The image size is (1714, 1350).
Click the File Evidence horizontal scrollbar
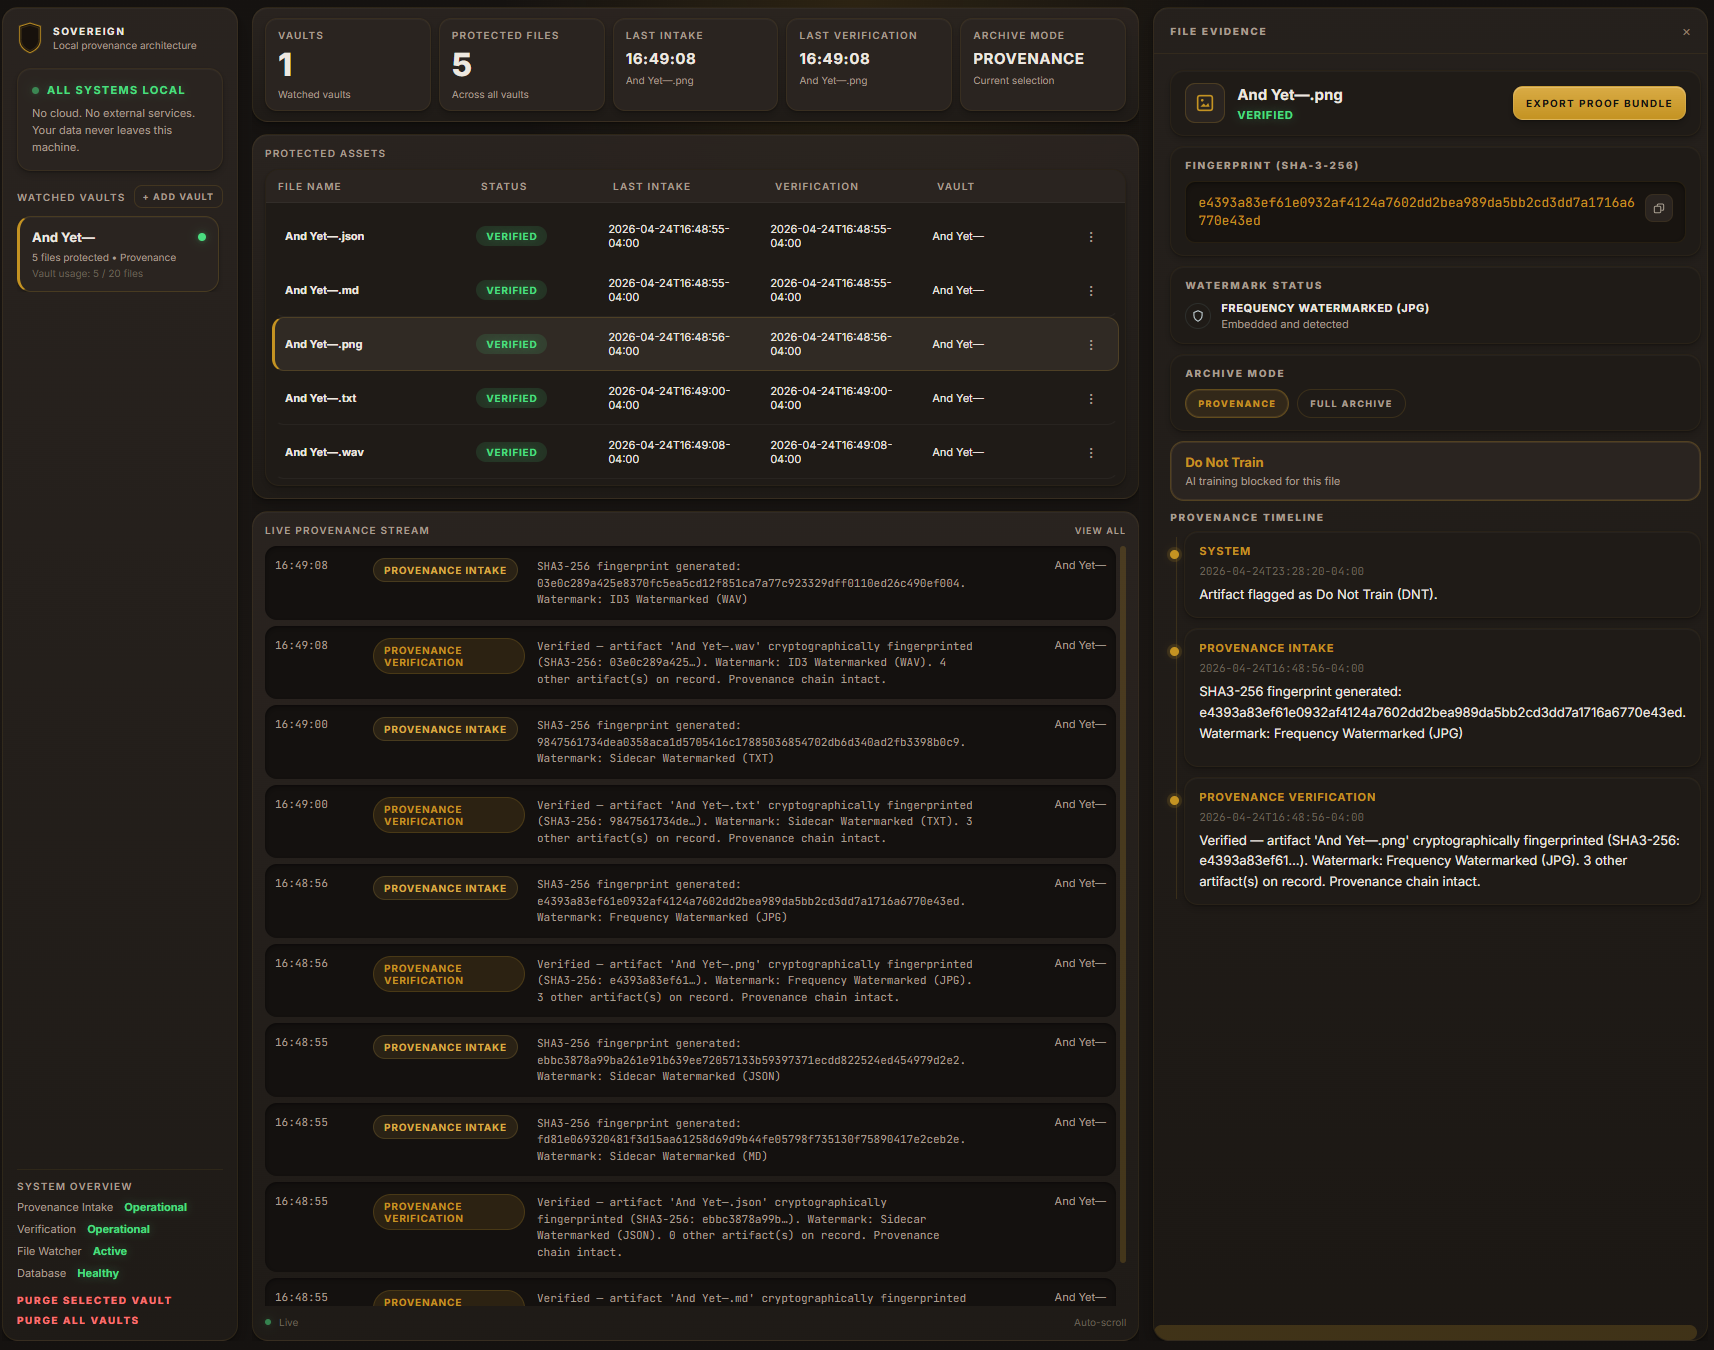coord(1425,1332)
